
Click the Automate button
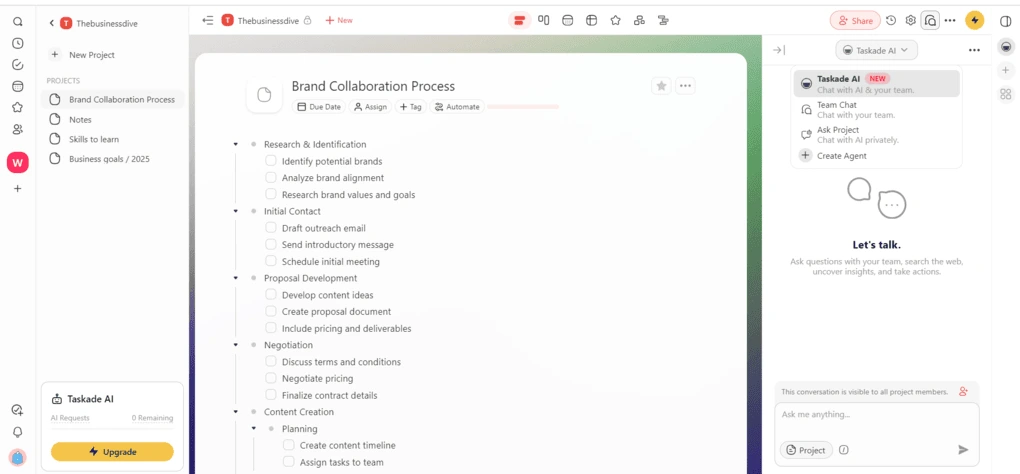click(457, 107)
